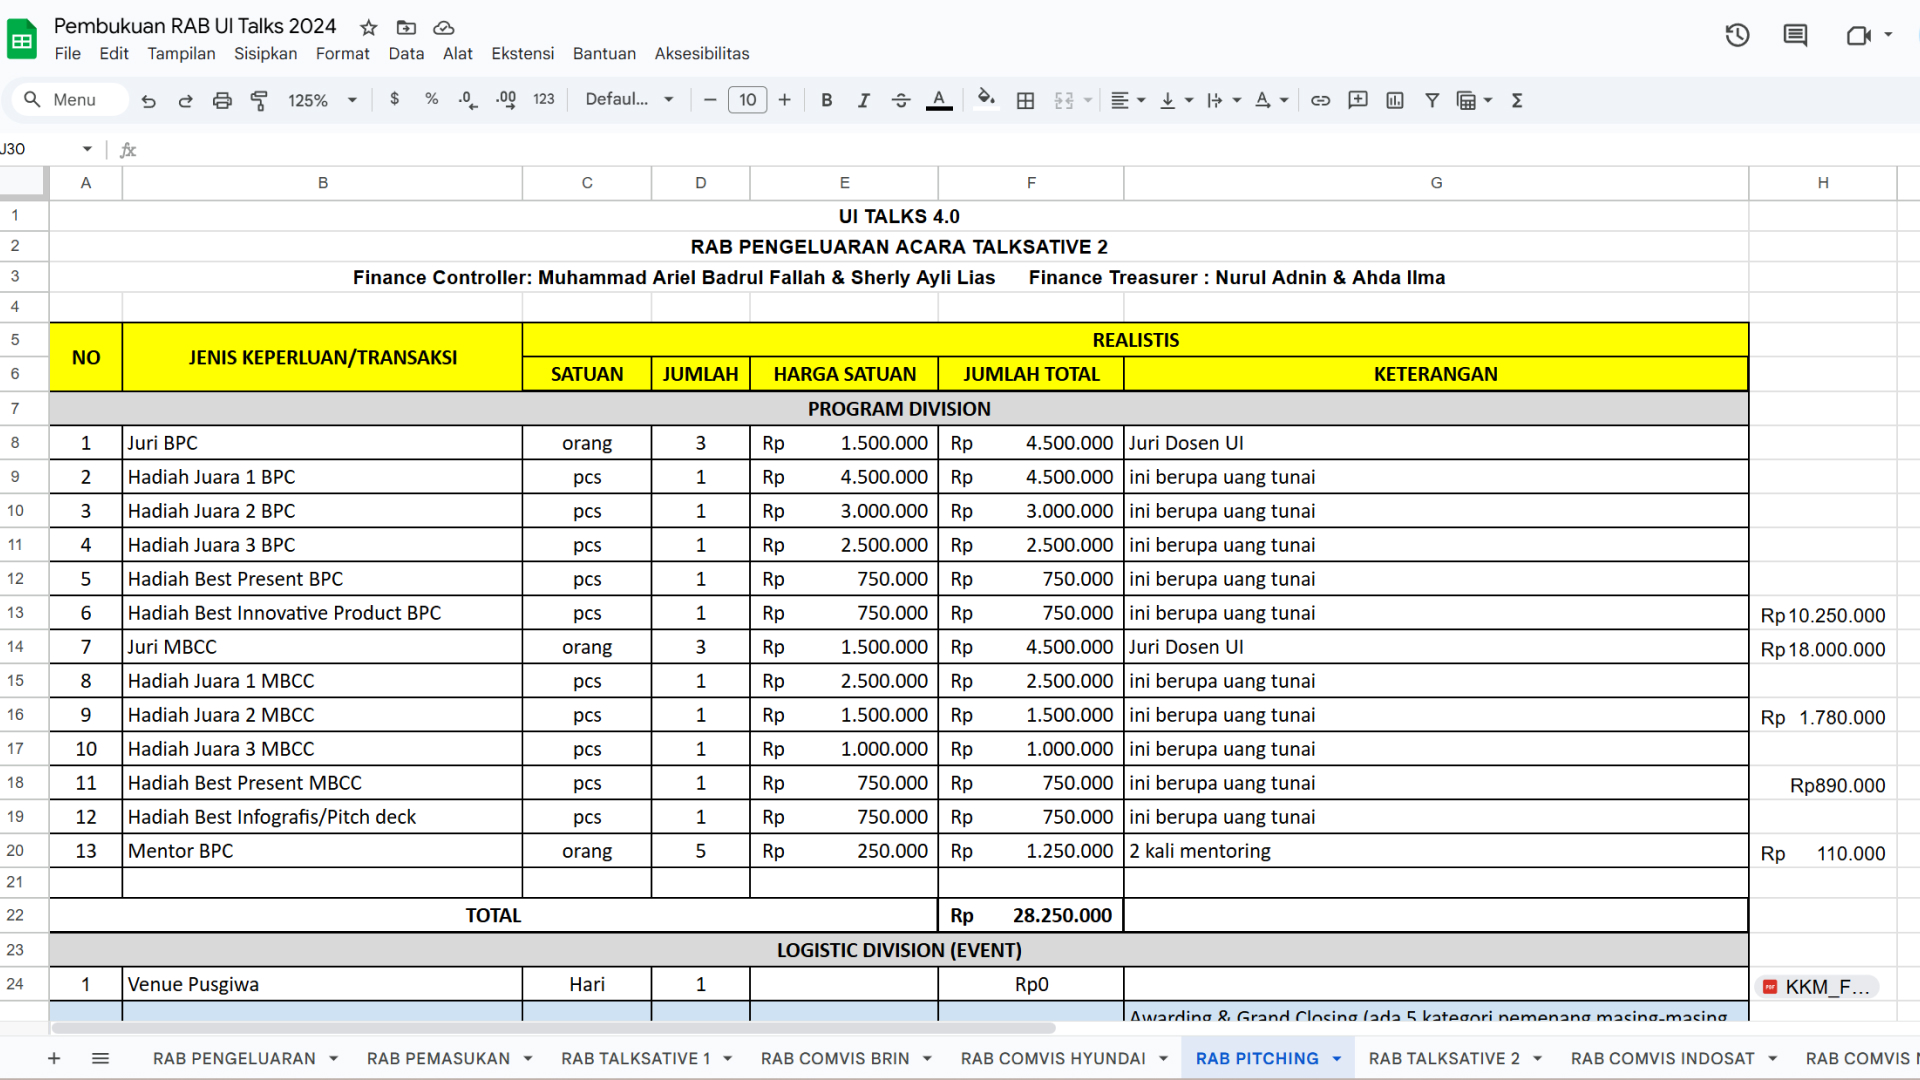Toggle the filter icon
The image size is (1920, 1080).
pos(1432,100)
